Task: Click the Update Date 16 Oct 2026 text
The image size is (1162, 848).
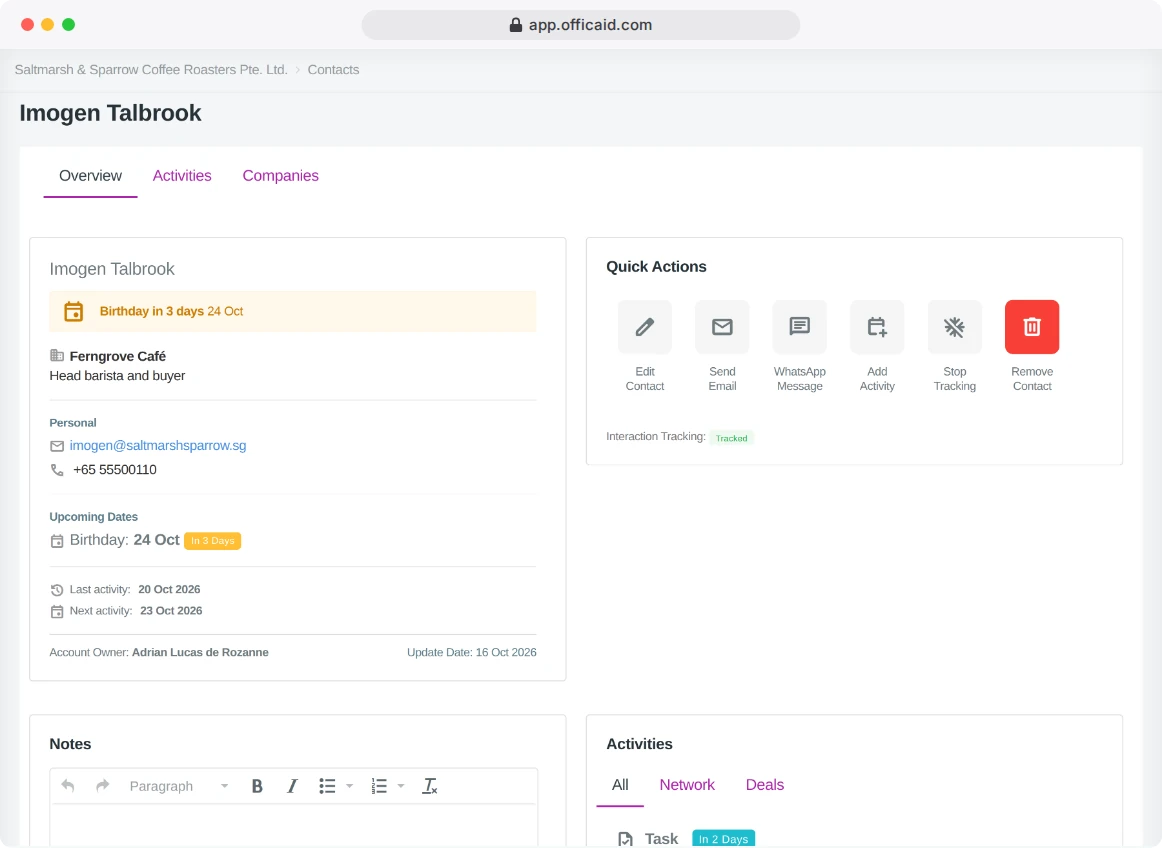Action: pos(471,652)
